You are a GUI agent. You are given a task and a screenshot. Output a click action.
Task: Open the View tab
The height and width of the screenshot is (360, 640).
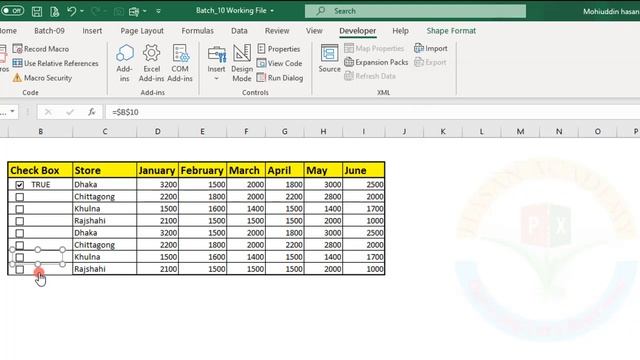[x=314, y=31]
